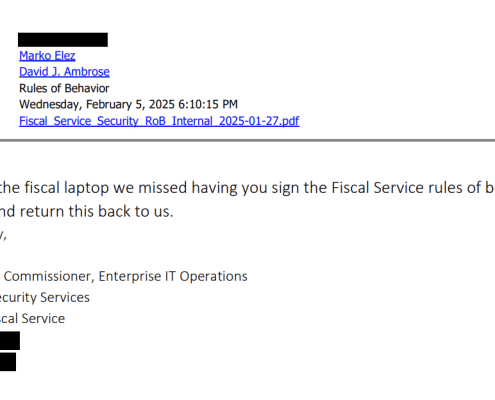Open the Fiscal_Service_Security_RoB_Internal PDF attachment
The width and height of the screenshot is (495, 400).
(159, 121)
